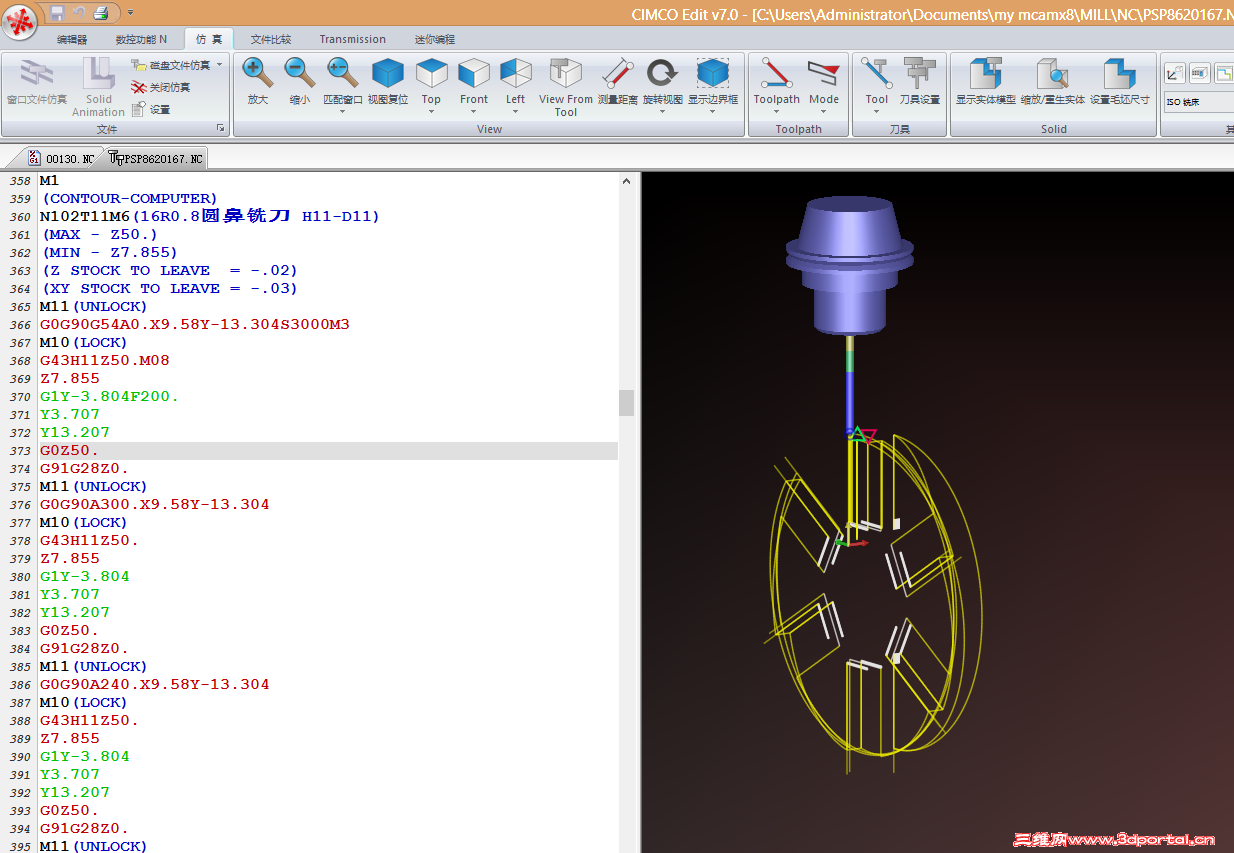Screen dimensions: 1234x853
Task: Switch to the 文件比较 ribbon tab
Action: (271, 39)
